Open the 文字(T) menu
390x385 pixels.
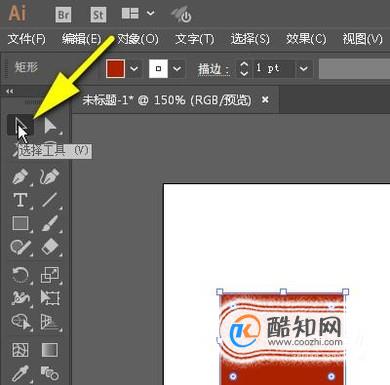click(x=195, y=39)
